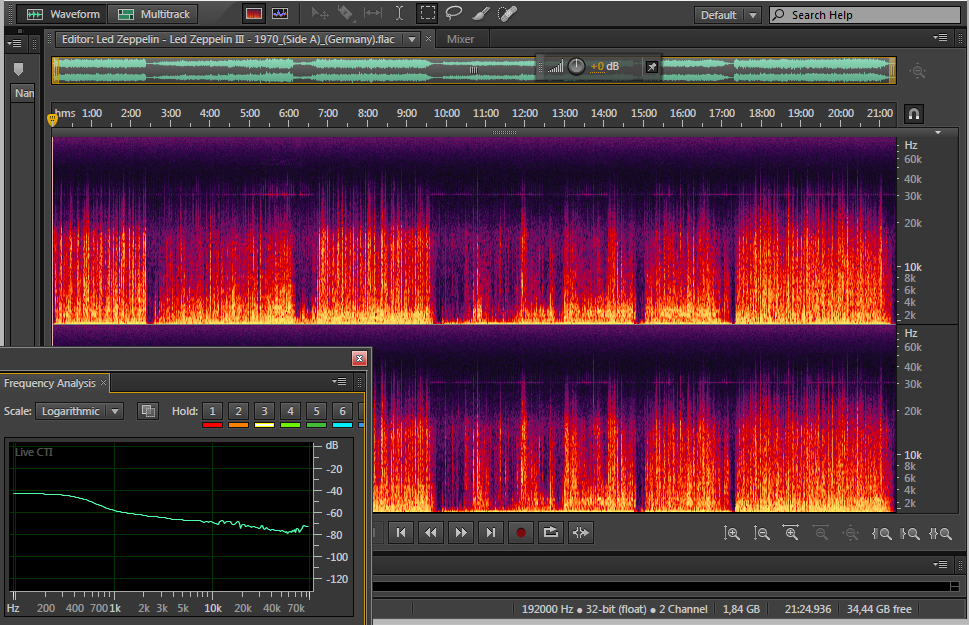
Task: Click the 34,44 GB free status text
Action: coord(879,609)
